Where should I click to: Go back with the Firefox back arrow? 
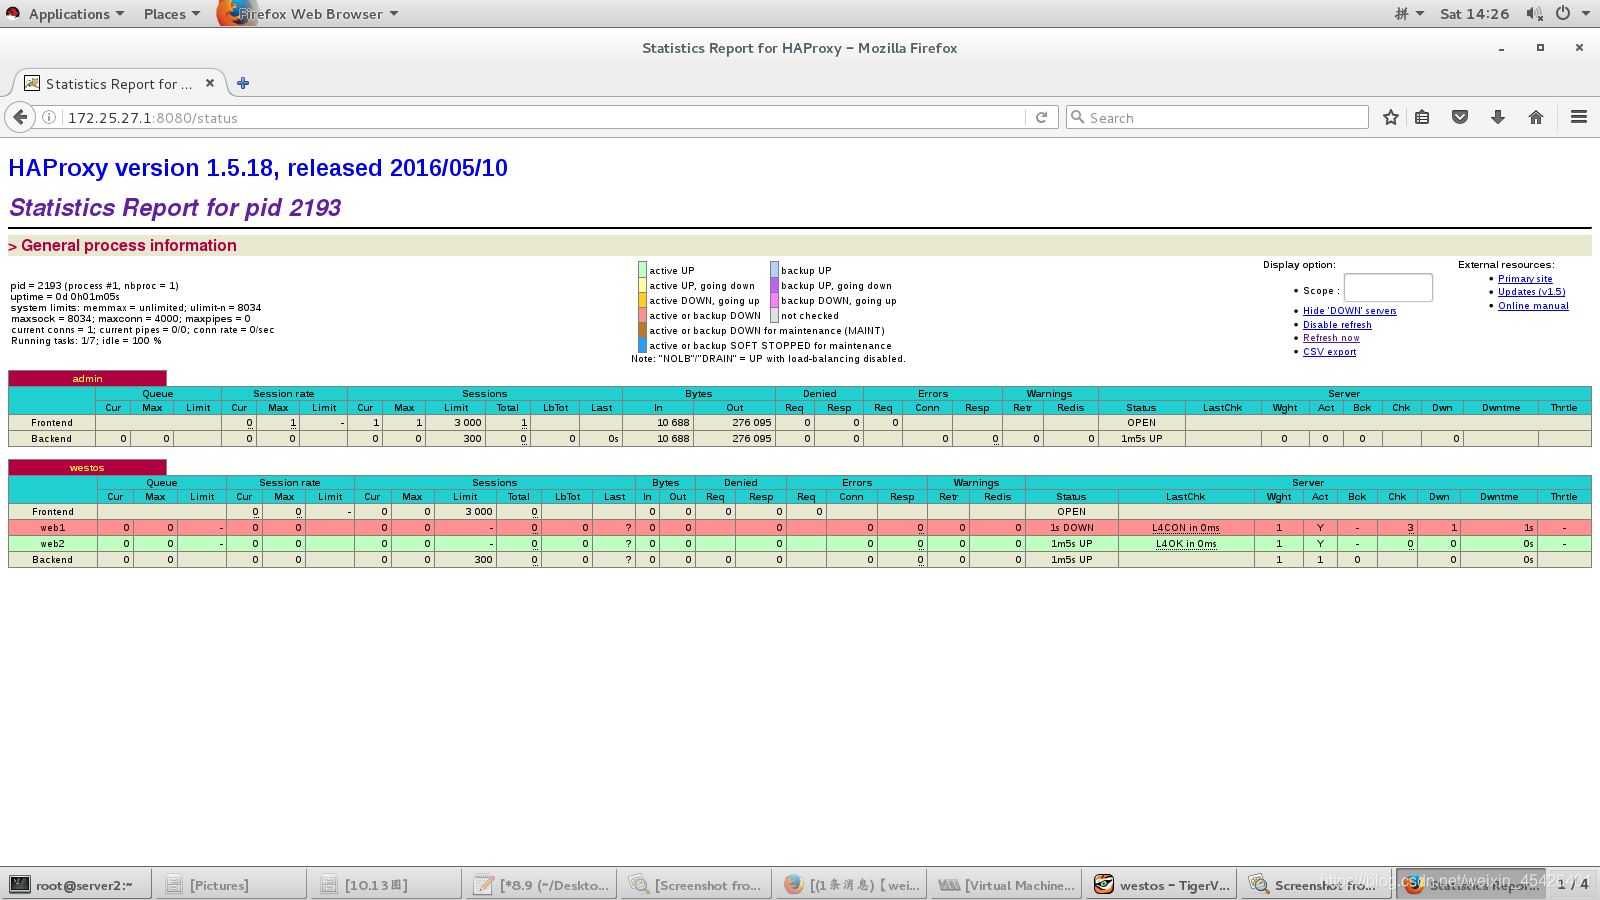point(20,117)
